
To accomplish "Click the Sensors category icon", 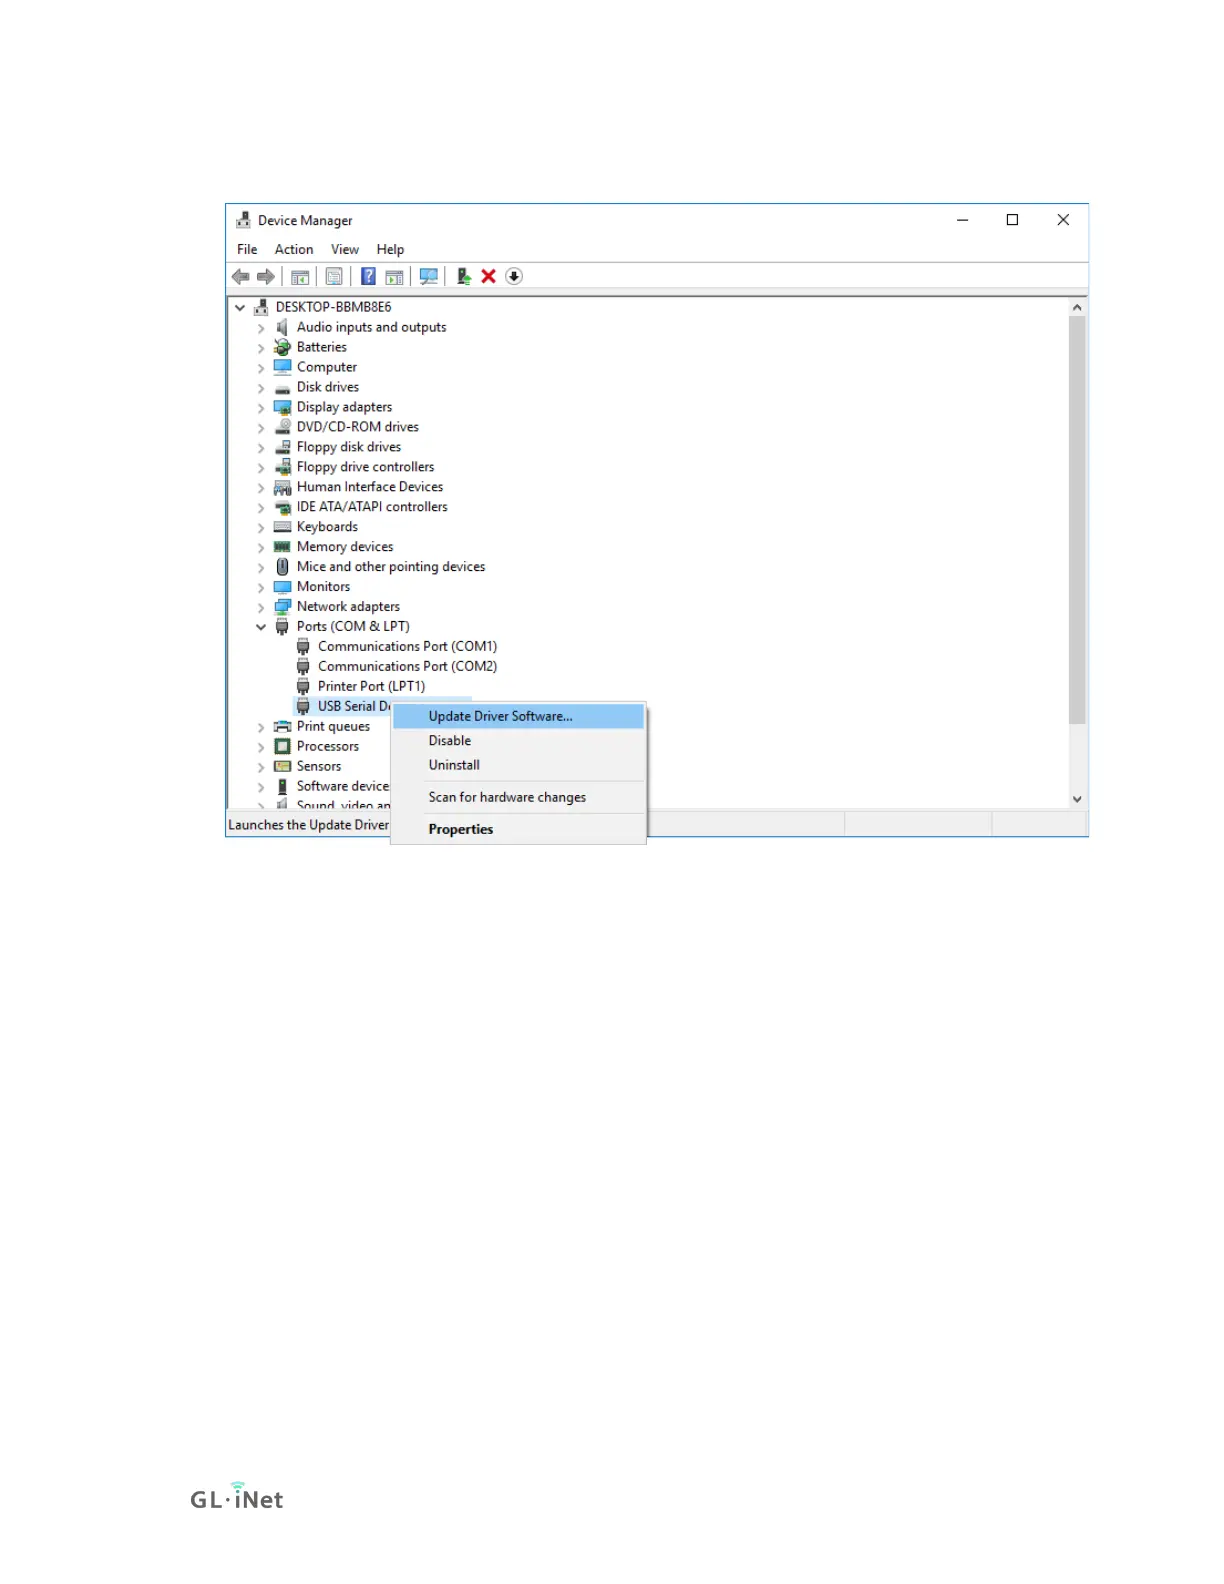I will [283, 767].
